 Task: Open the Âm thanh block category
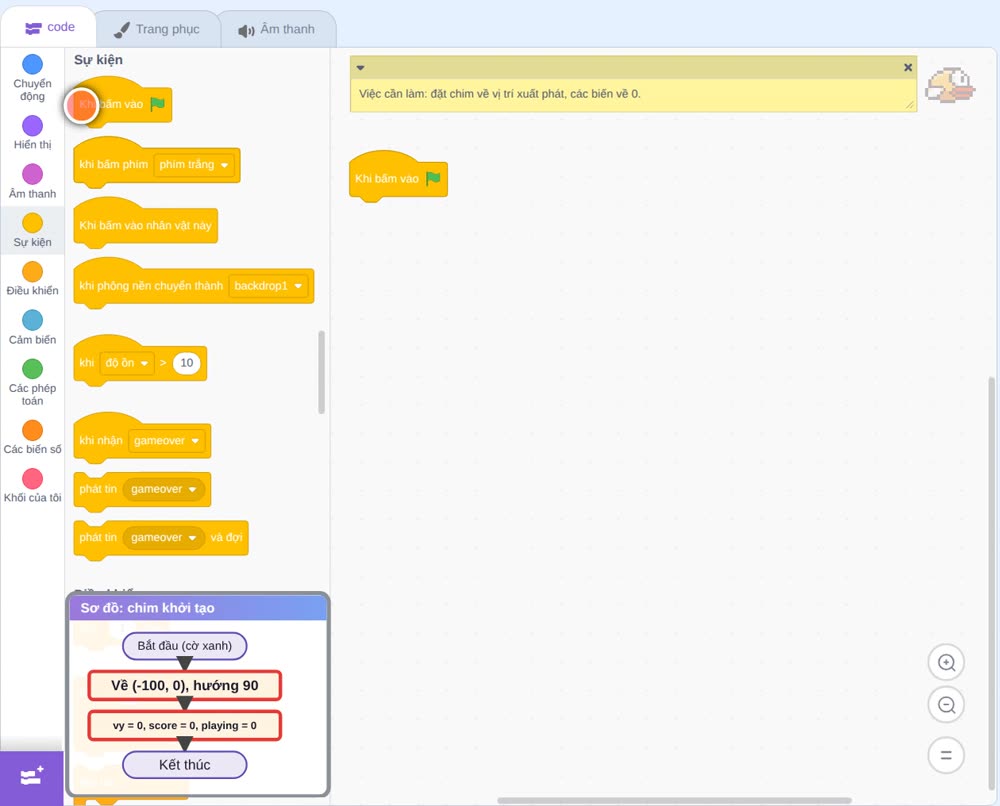pyautogui.click(x=33, y=181)
